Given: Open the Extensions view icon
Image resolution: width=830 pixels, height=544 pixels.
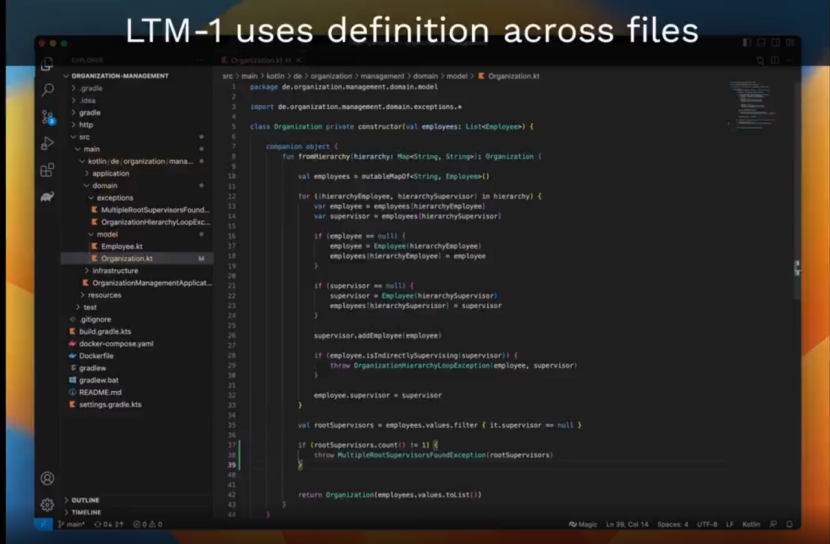Looking at the screenshot, I should pos(47,171).
